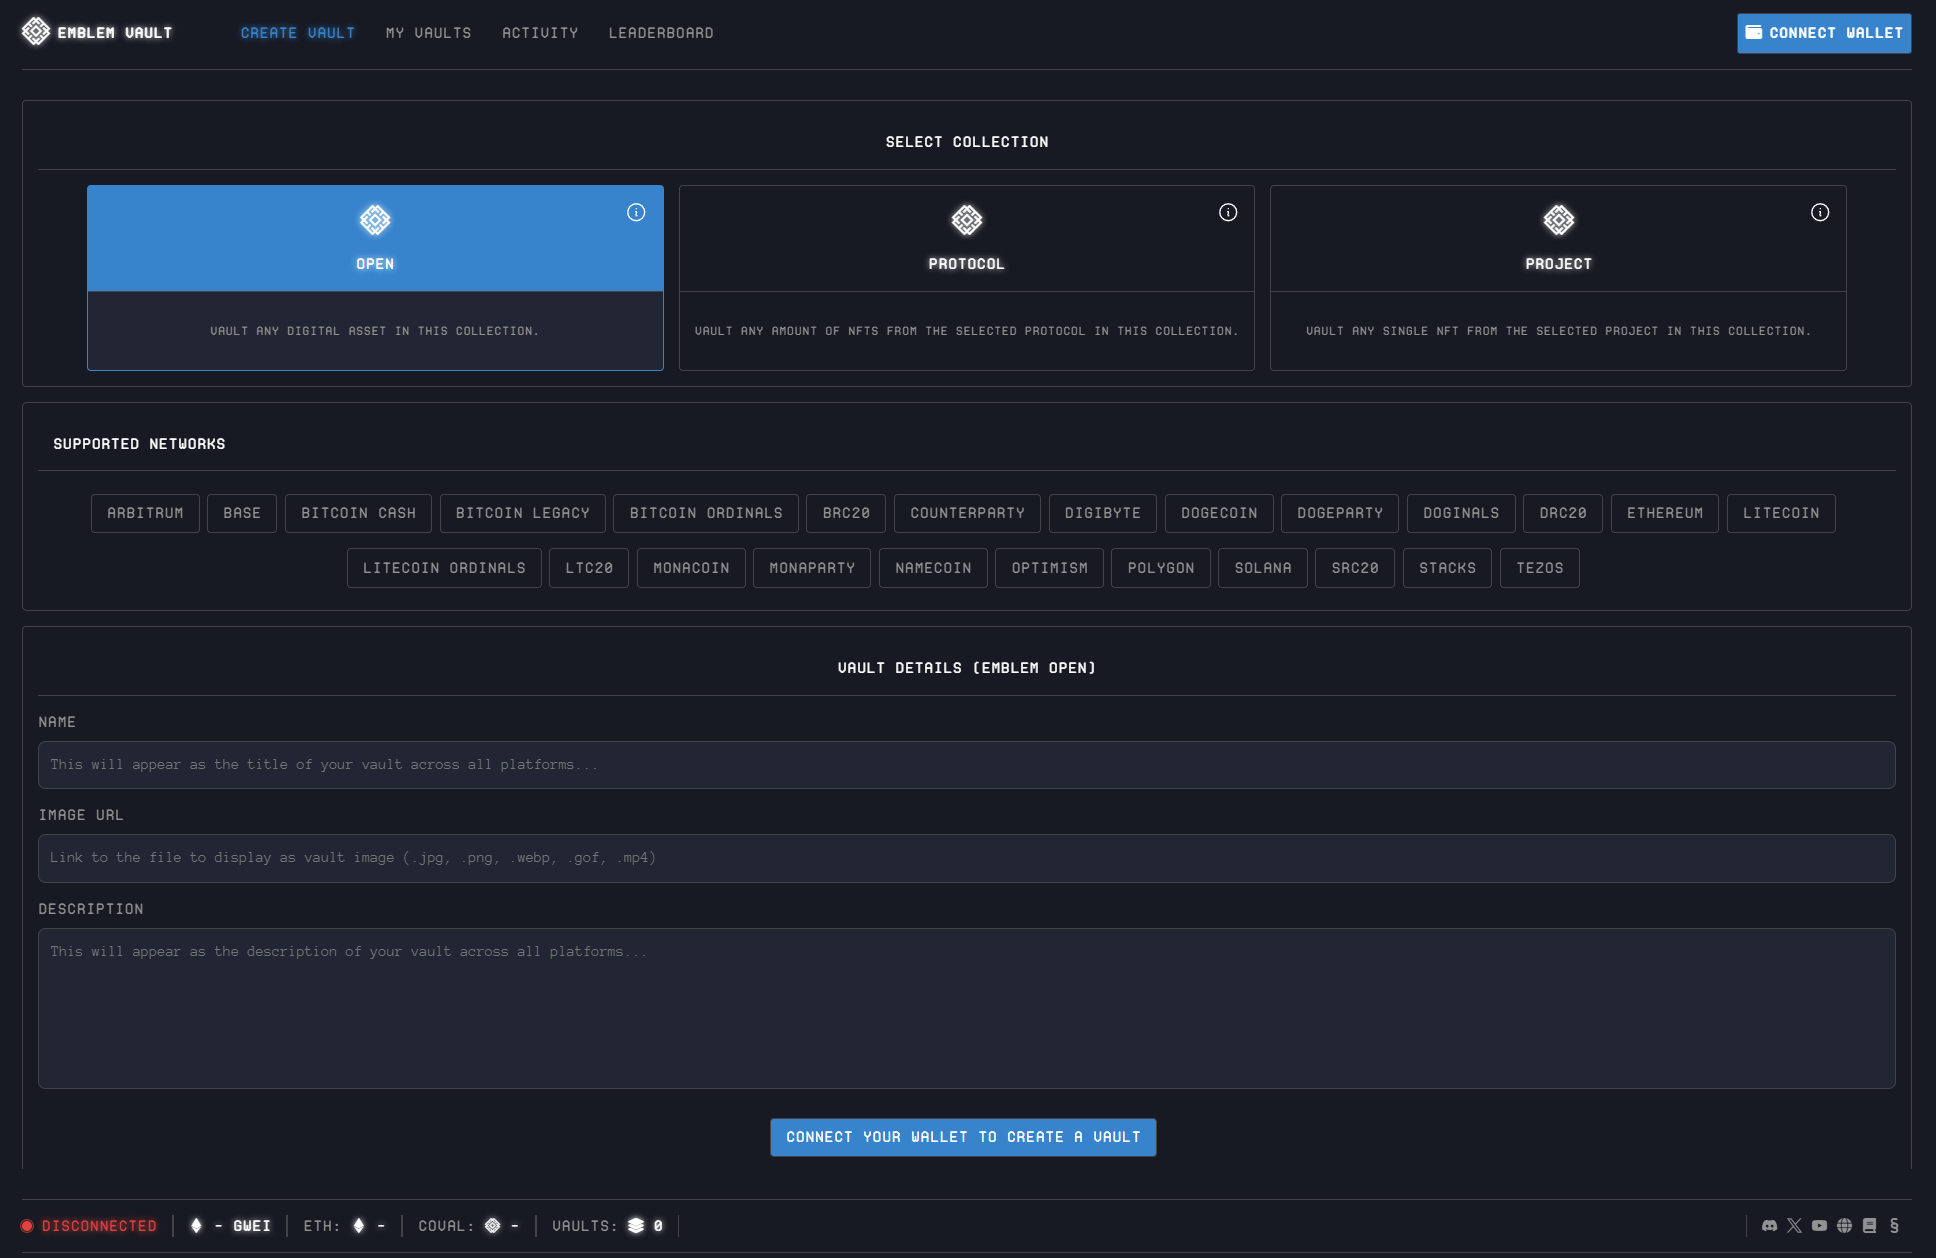The image size is (1936, 1258).
Task: Click the COVAL token icon in status bar
Action: (493, 1226)
